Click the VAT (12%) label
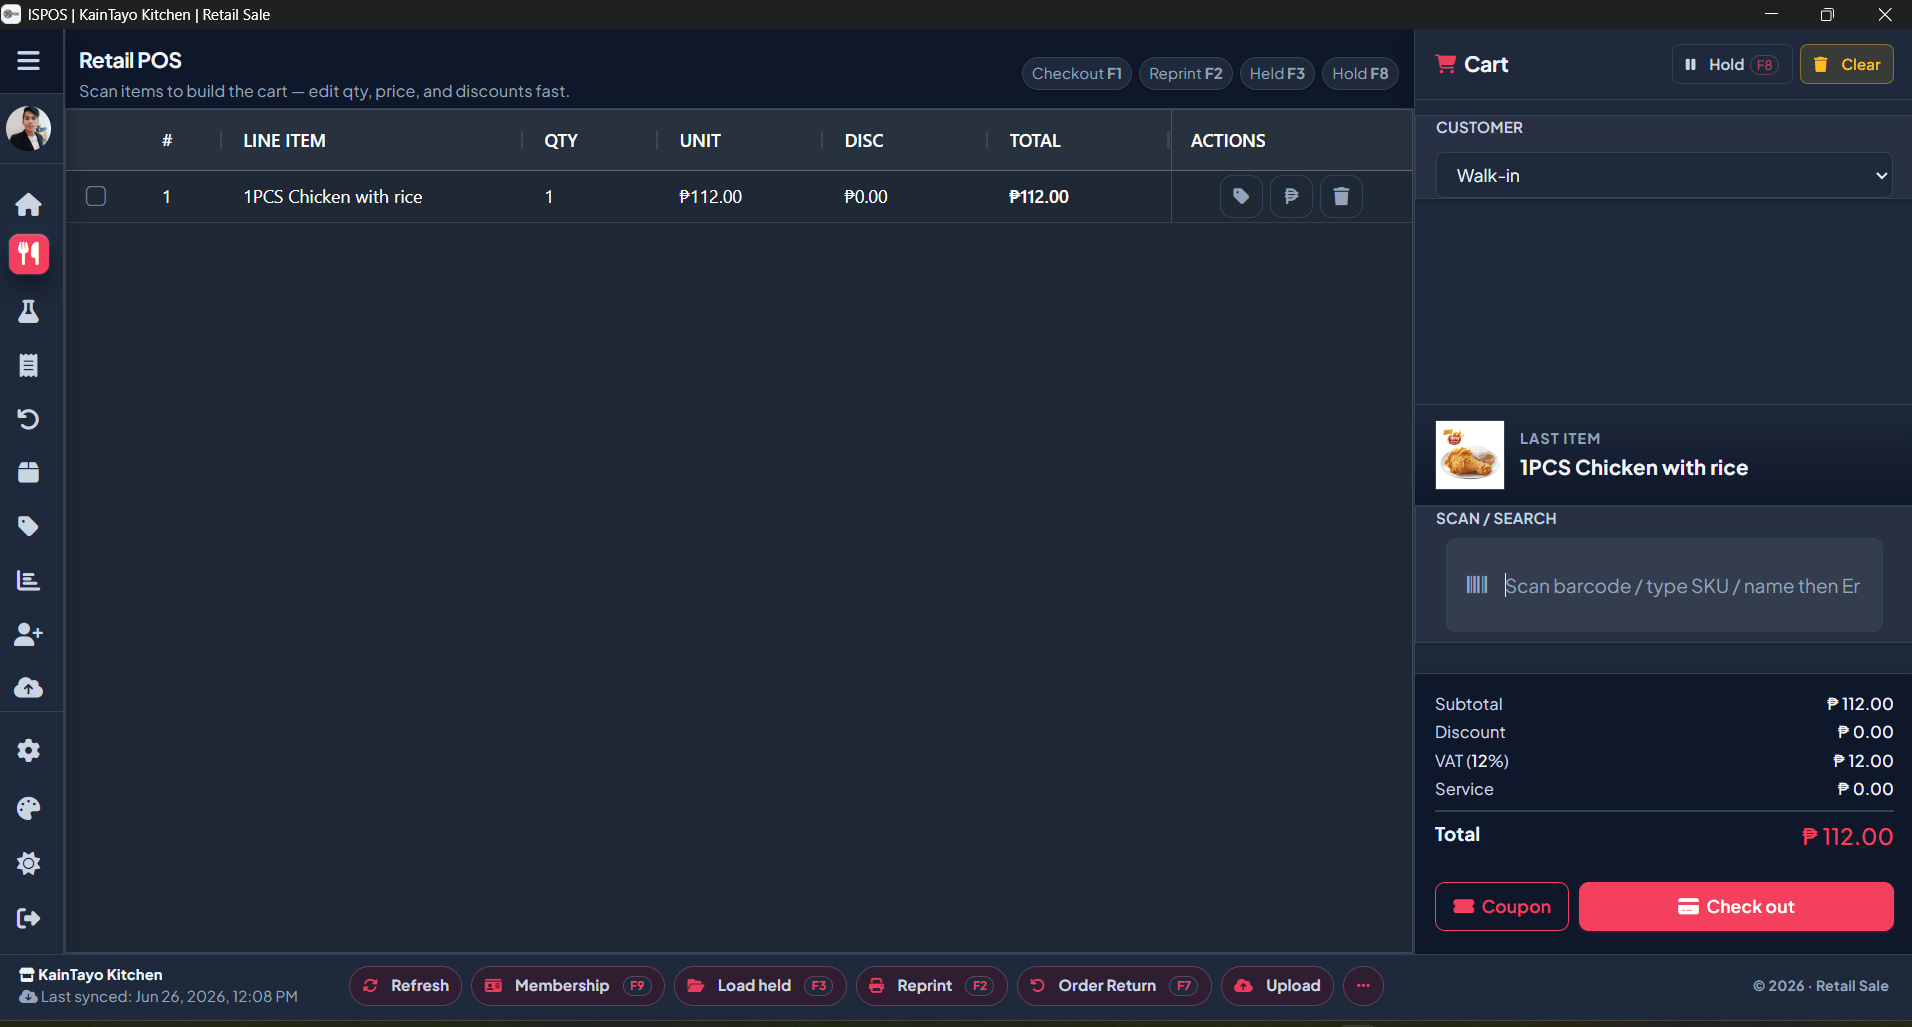Image resolution: width=1912 pixels, height=1027 pixels. click(1472, 761)
